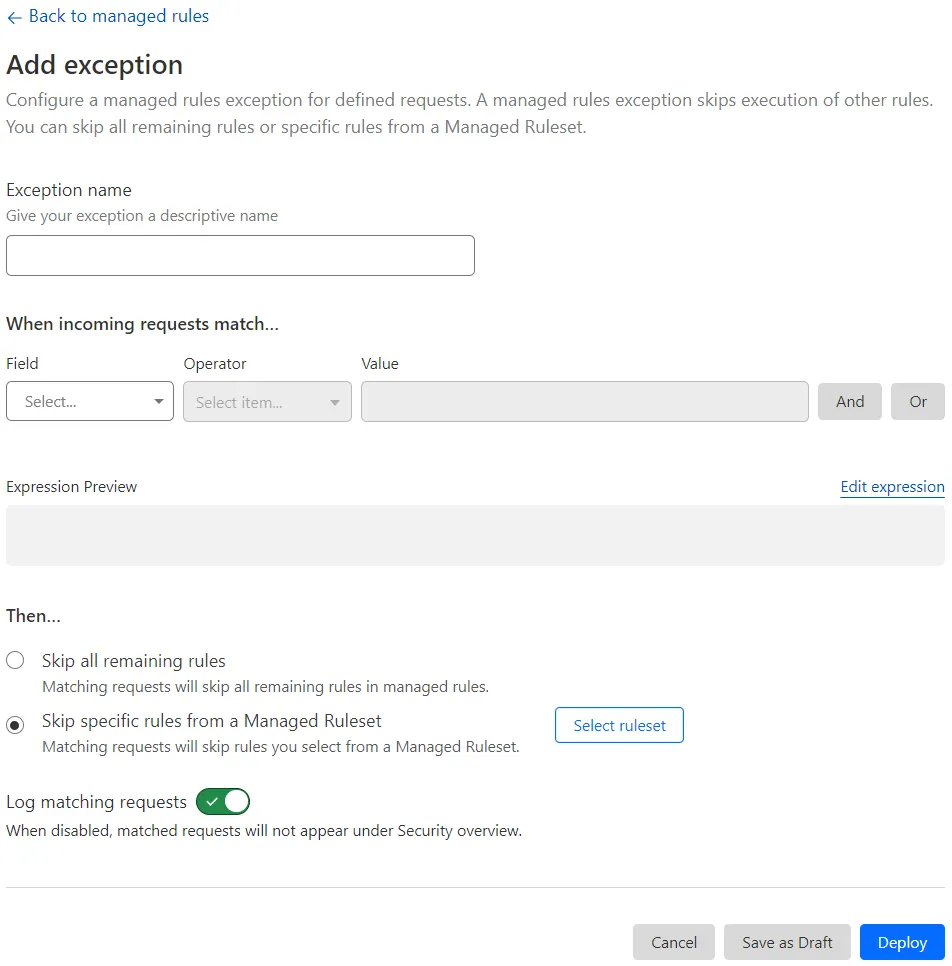The width and height of the screenshot is (952, 966).
Task: Click the Deploy button
Action: (901, 941)
